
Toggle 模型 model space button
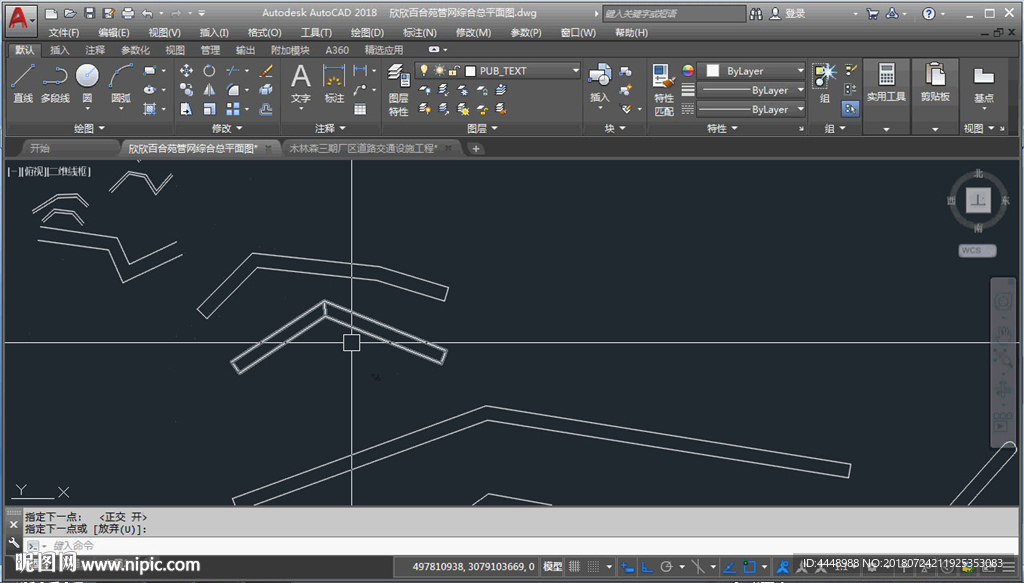(552, 566)
